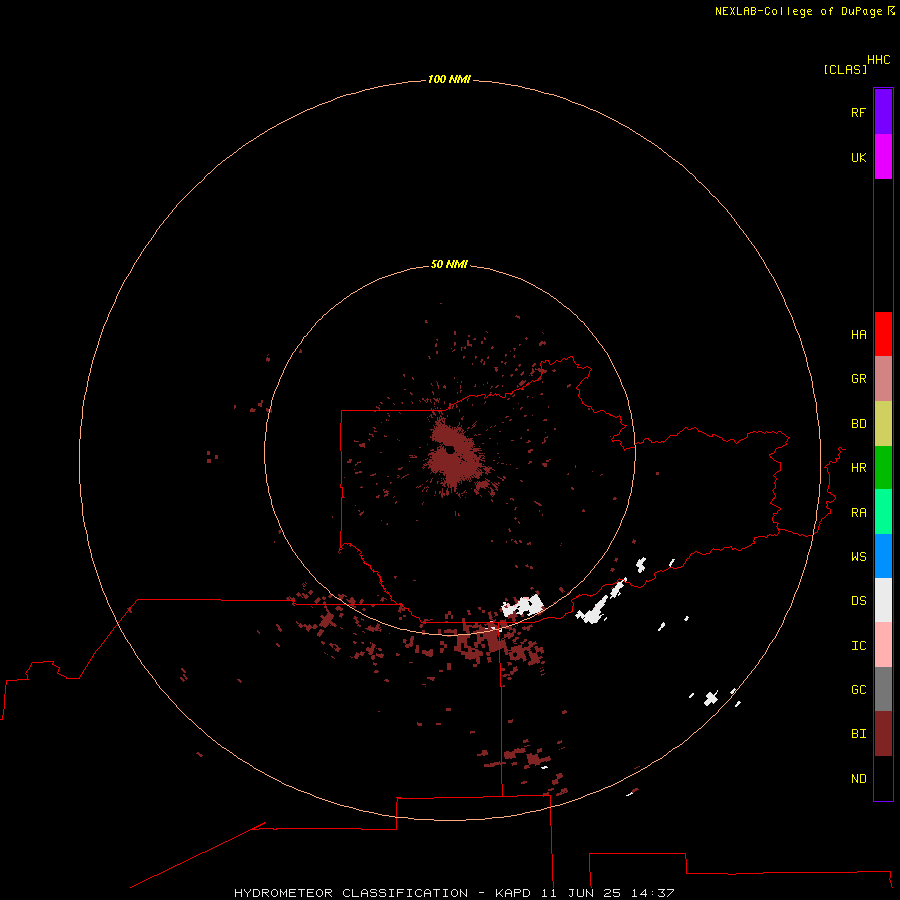The width and height of the screenshot is (900, 900).
Task: Click the GC gray legend swatch
Action: (x=883, y=689)
